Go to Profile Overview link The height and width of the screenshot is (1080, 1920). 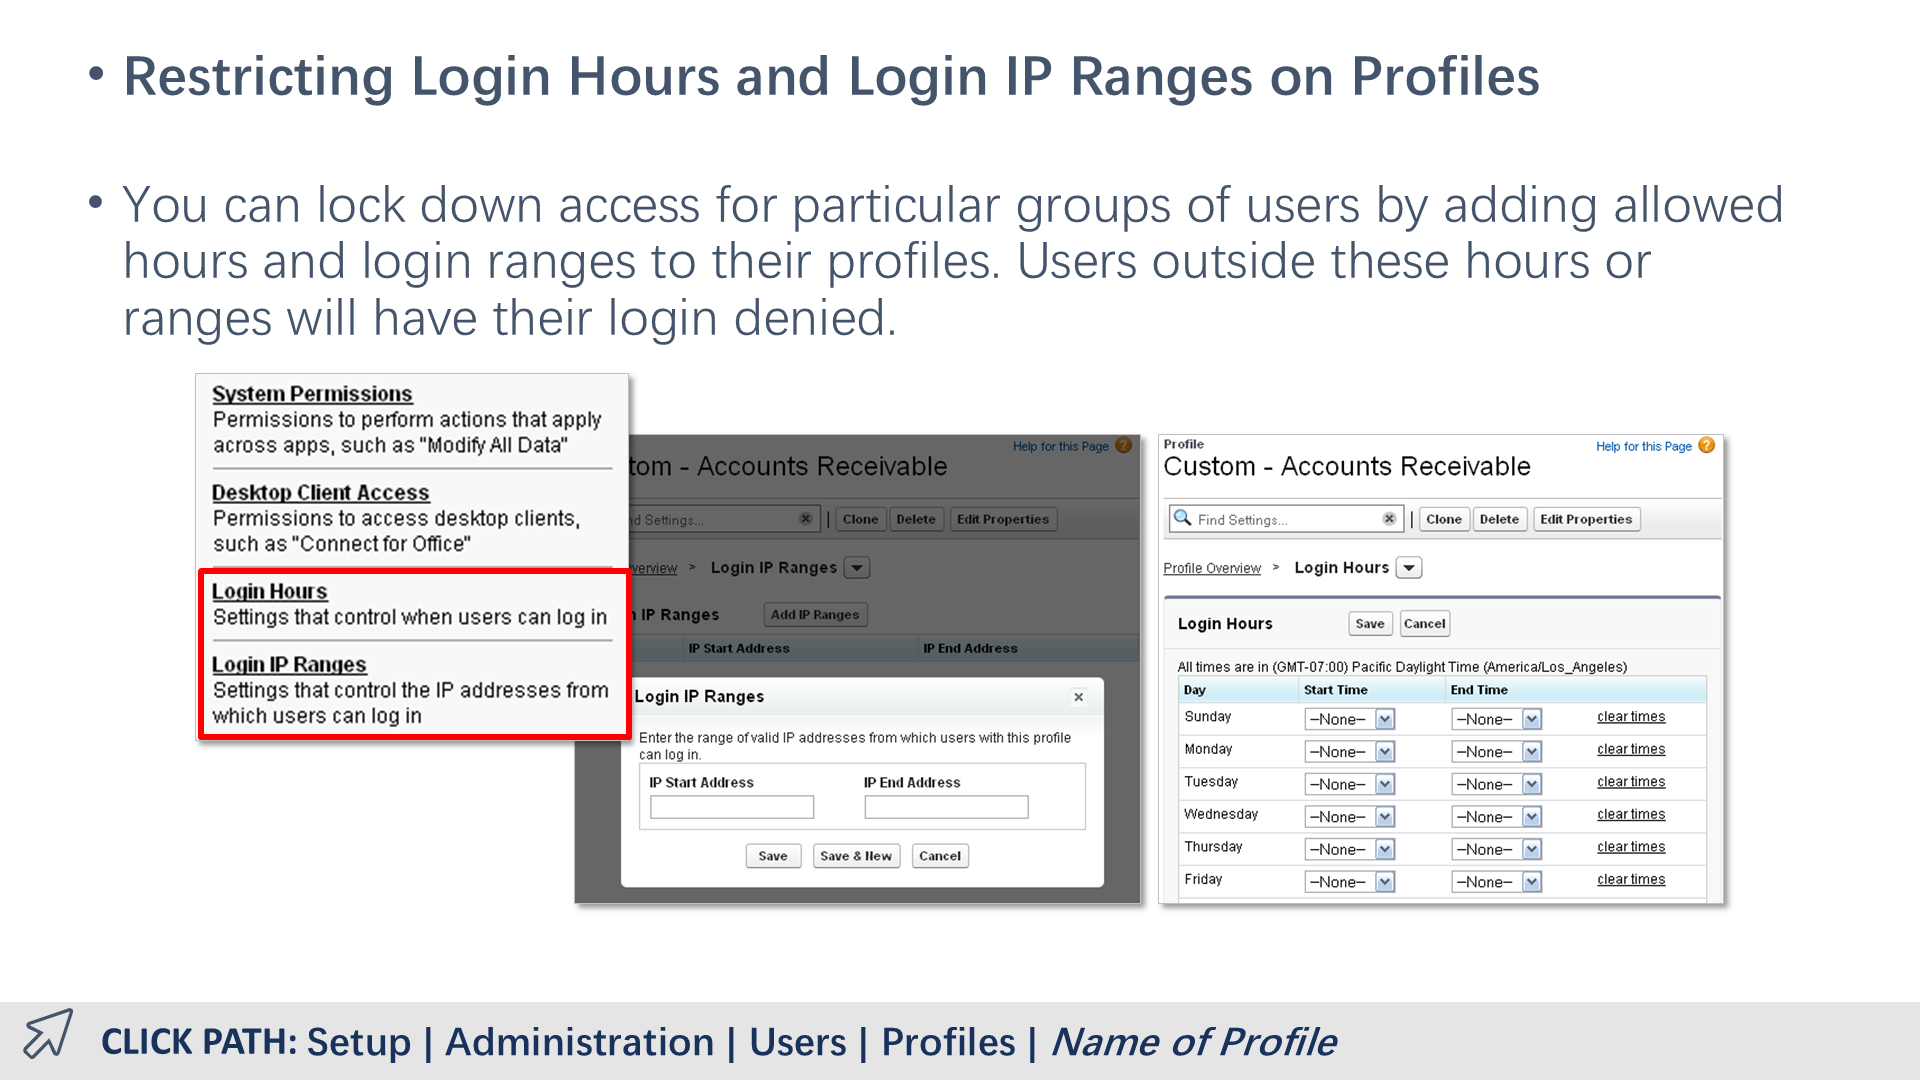pyautogui.click(x=1212, y=568)
